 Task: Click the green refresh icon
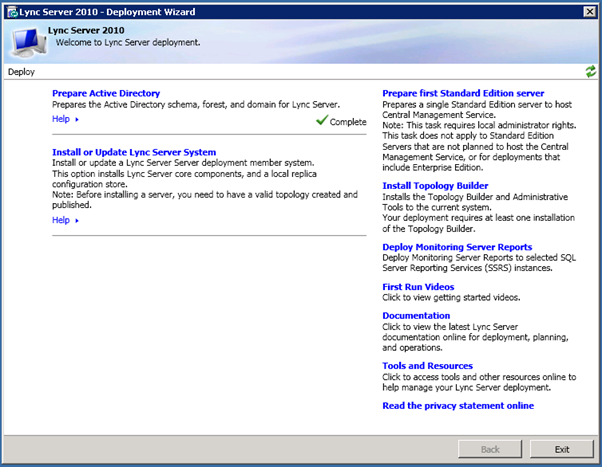[x=591, y=72]
